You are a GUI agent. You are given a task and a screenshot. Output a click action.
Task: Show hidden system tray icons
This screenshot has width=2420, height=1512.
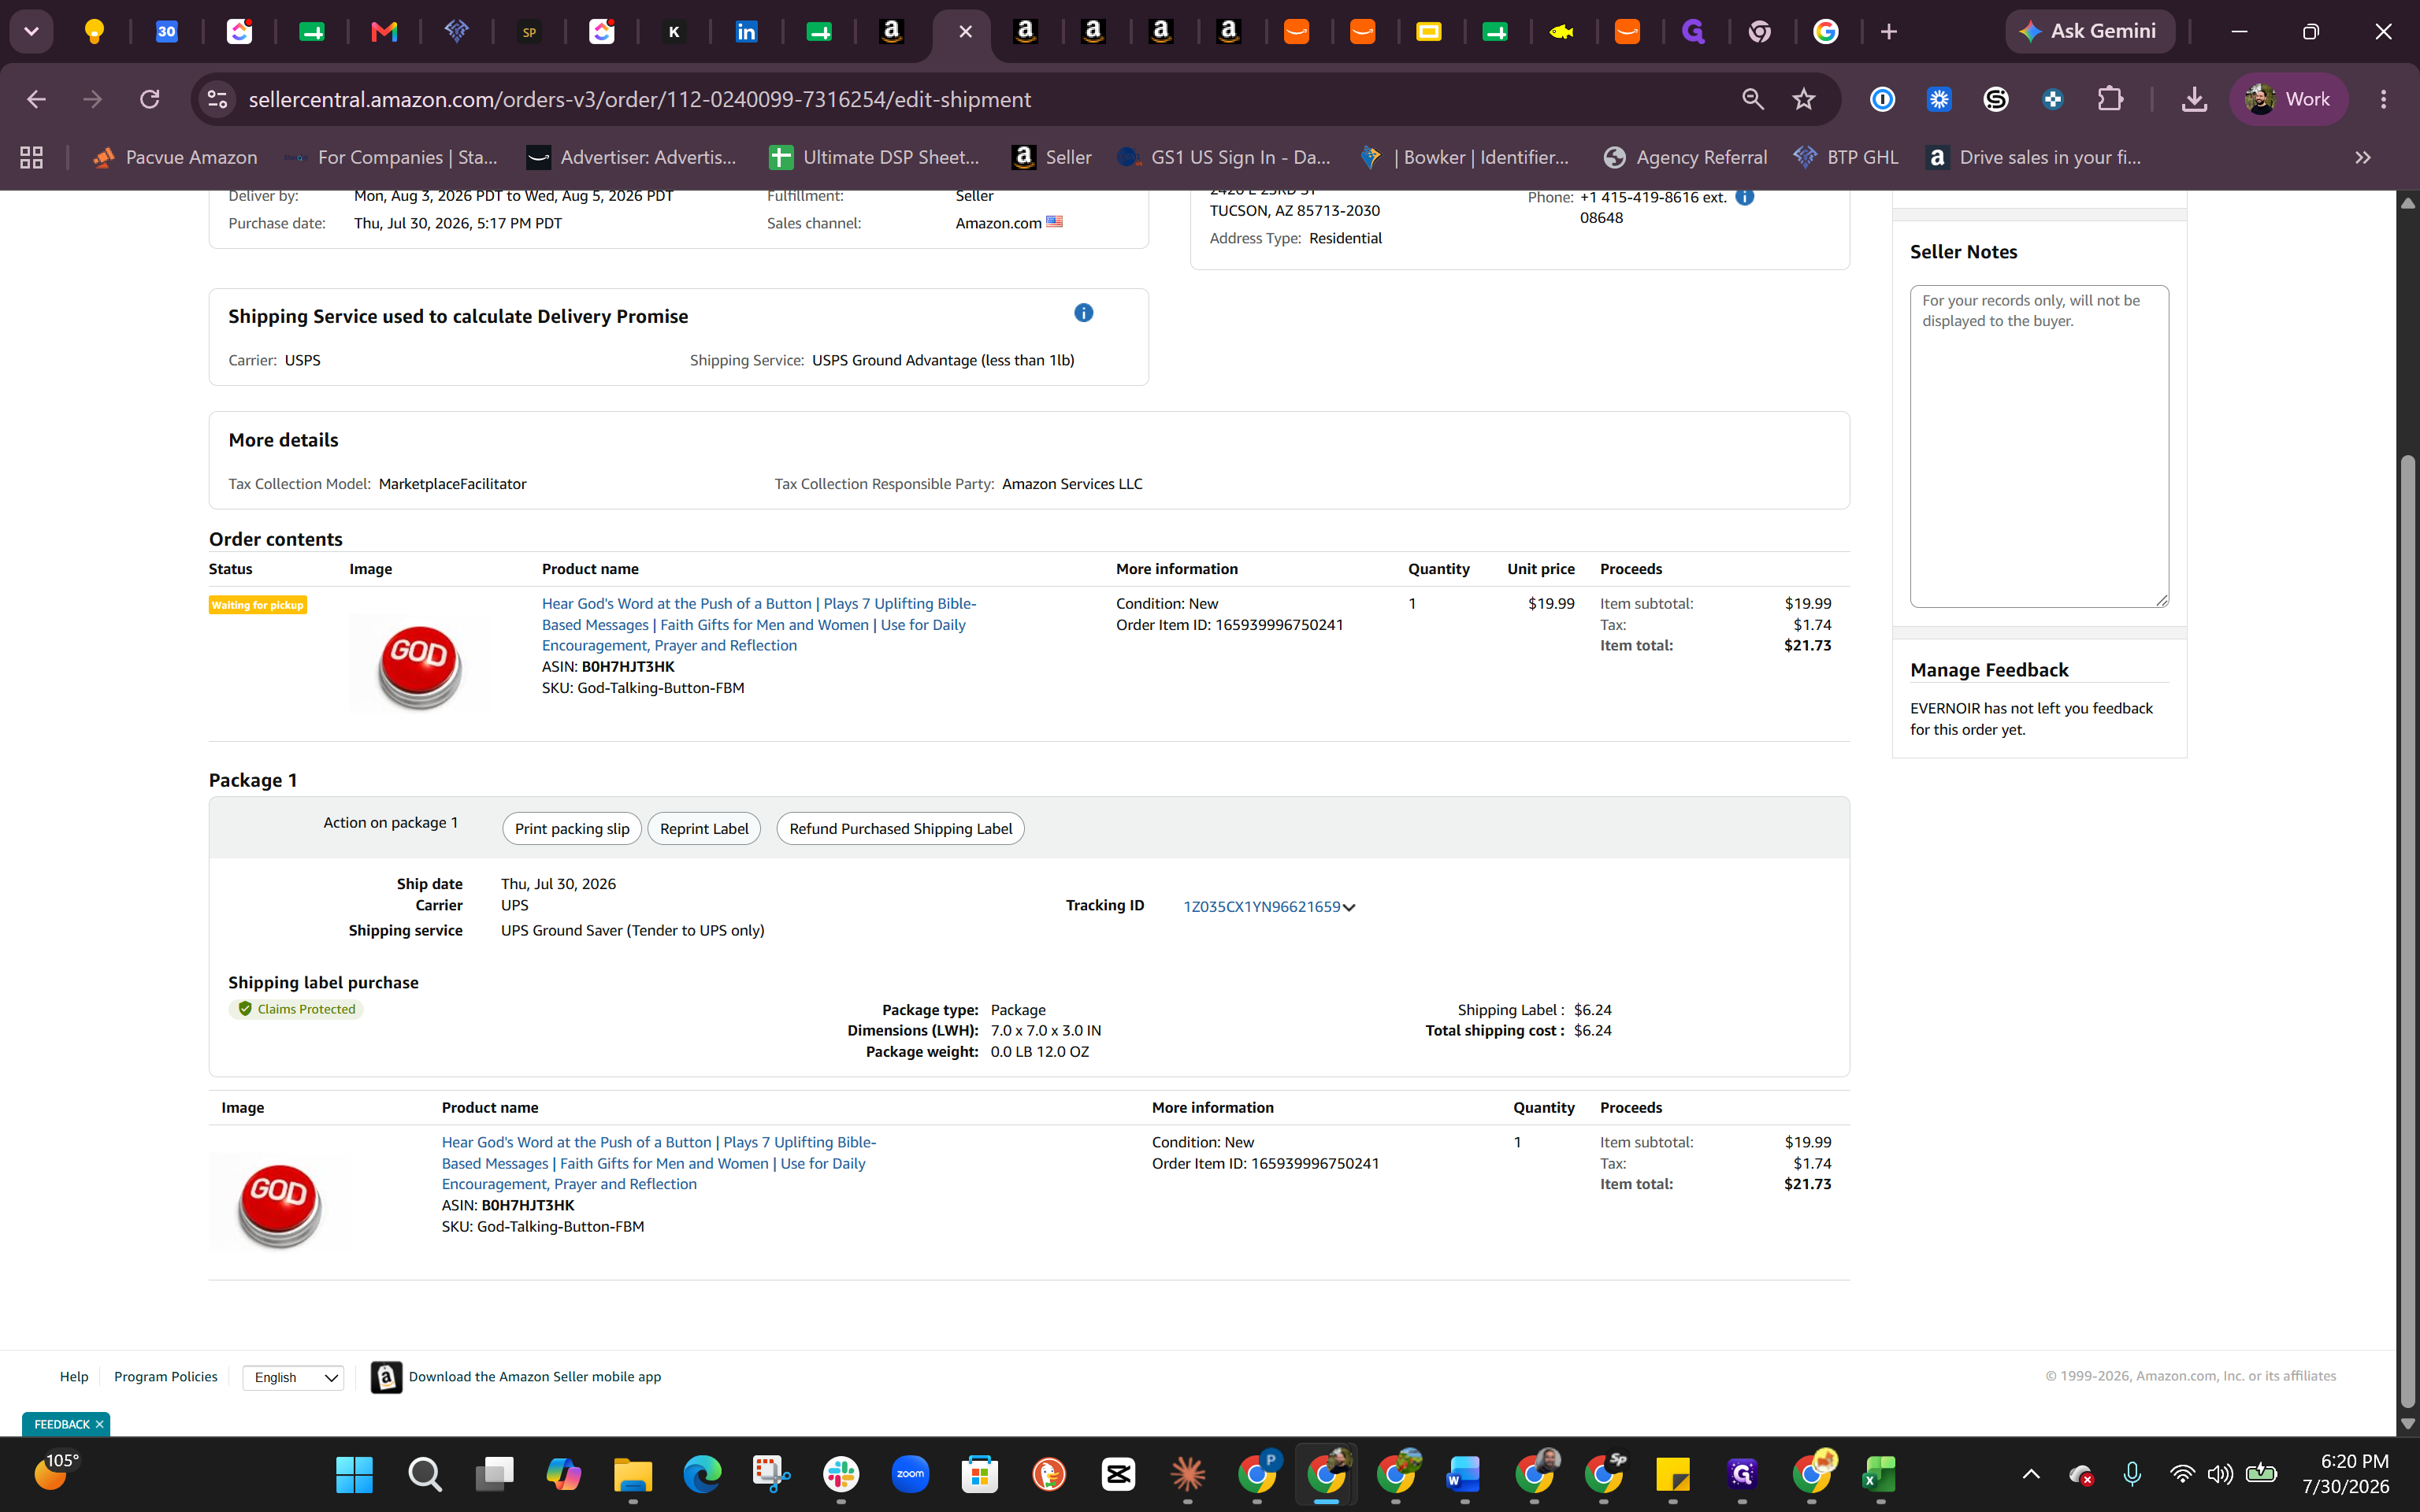click(x=2031, y=1474)
